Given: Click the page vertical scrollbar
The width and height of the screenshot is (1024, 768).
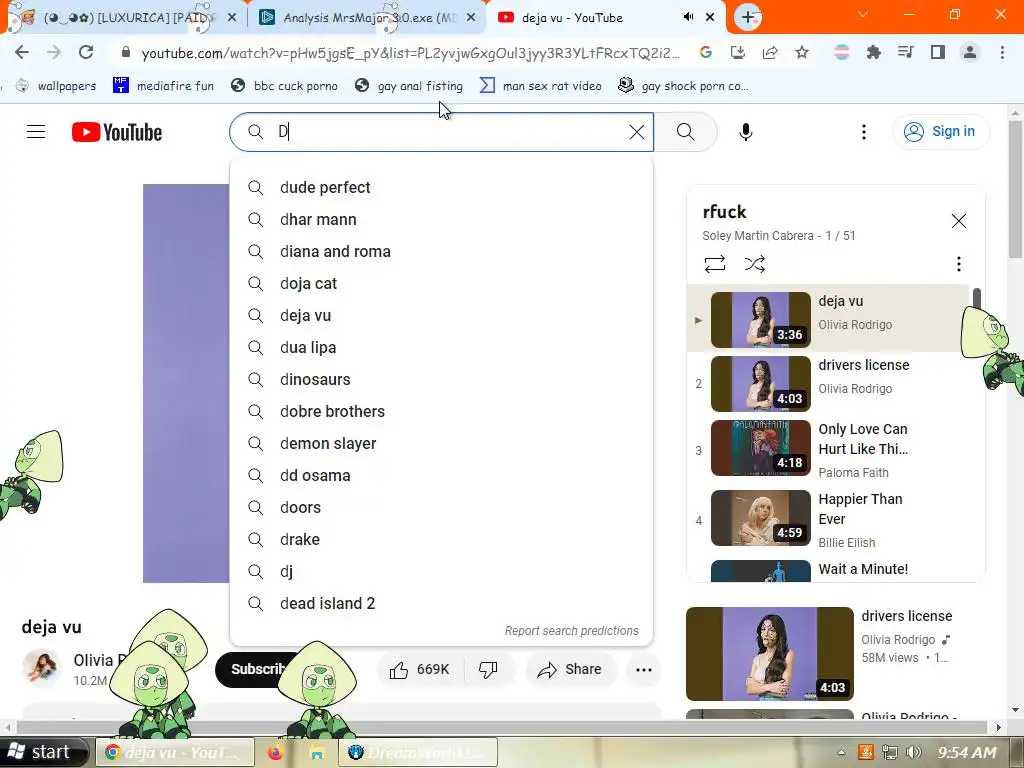Looking at the screenshot, I should (x=1014, y=188).
